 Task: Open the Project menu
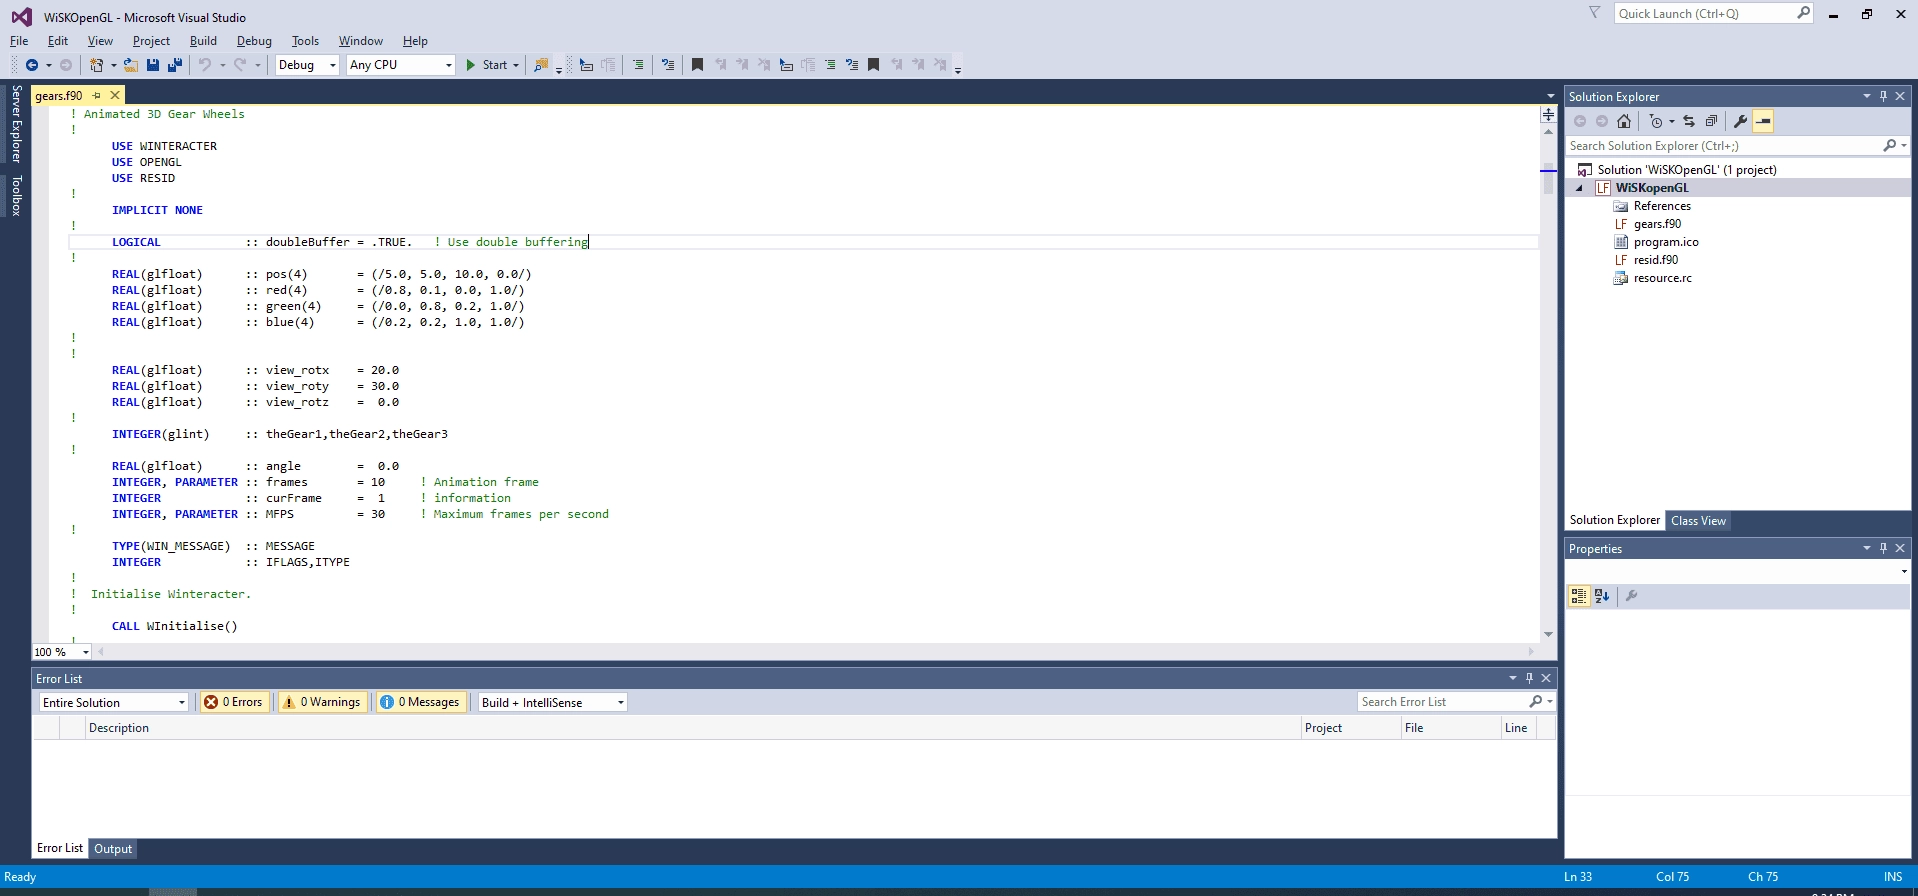click(151, 41)
